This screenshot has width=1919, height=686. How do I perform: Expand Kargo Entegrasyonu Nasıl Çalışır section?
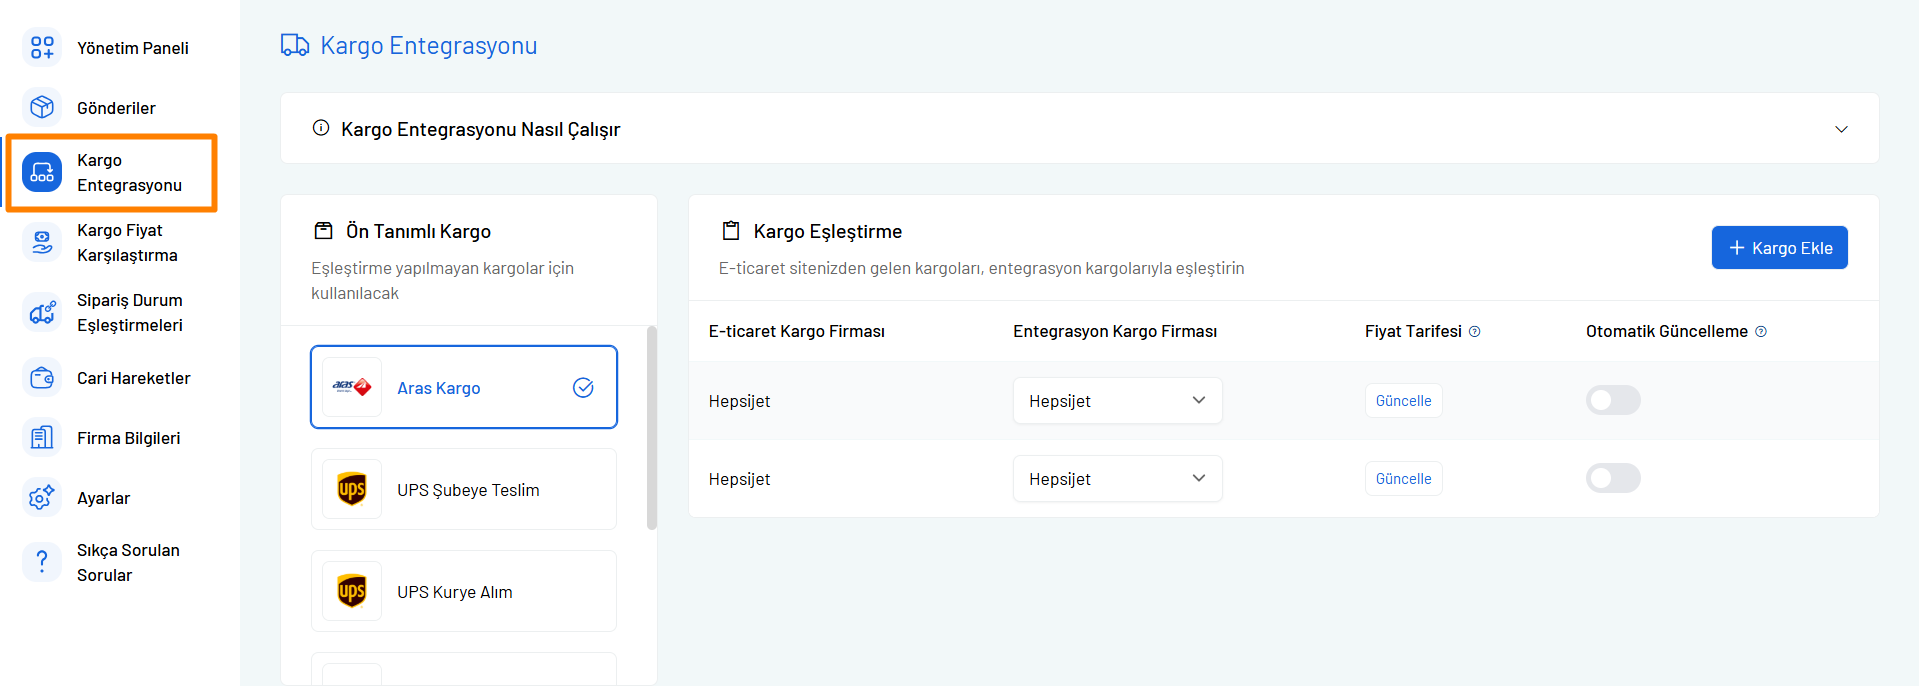1840,129
